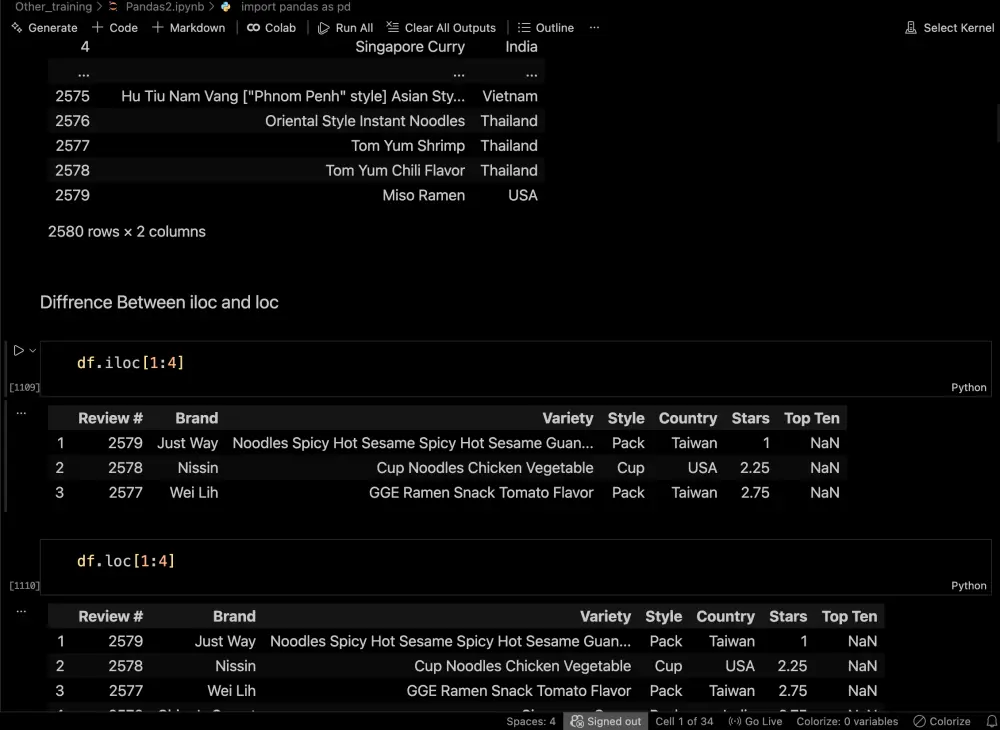Image resolution: width=1000 pixels, height=730 pixels.
Task: Click the Brand header in loc output
Action: coord(234,617)
